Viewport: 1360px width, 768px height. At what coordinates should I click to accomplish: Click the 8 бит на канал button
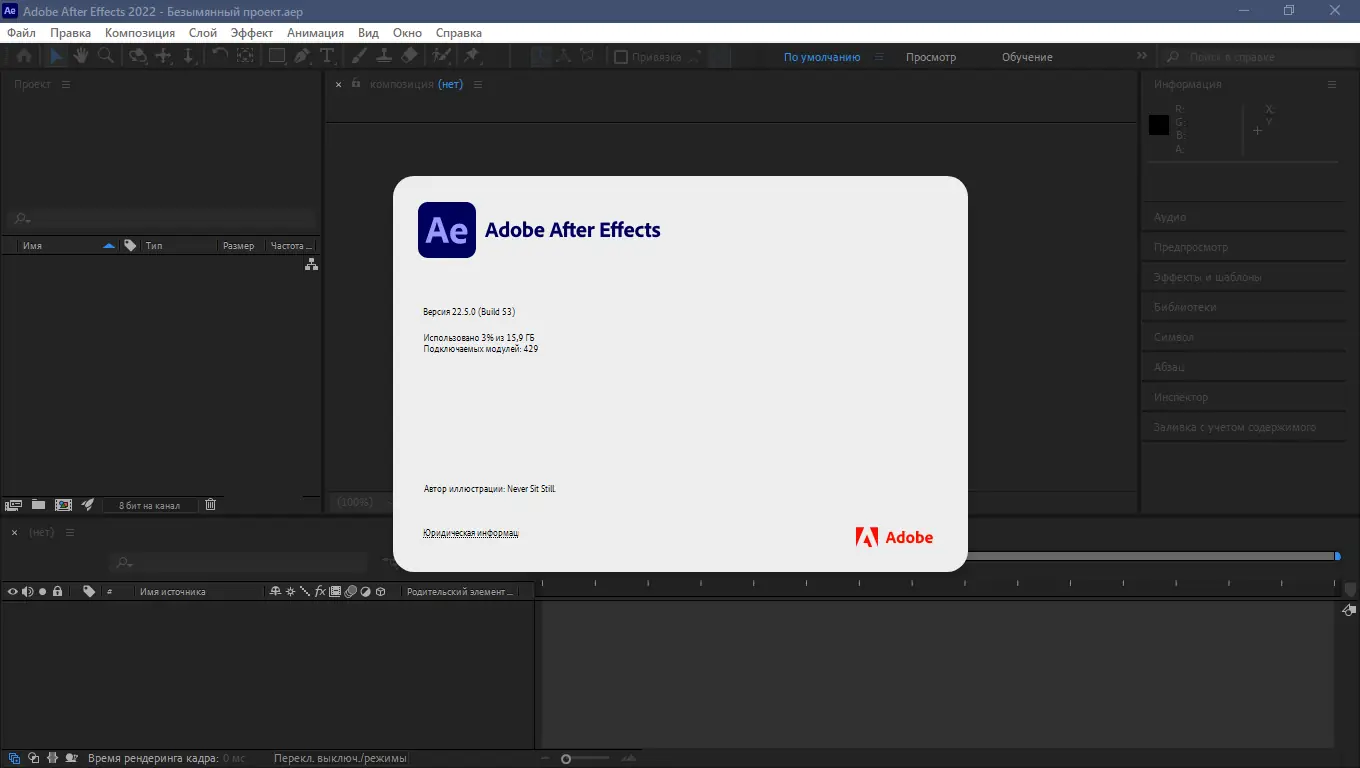(x=150, y=505)
